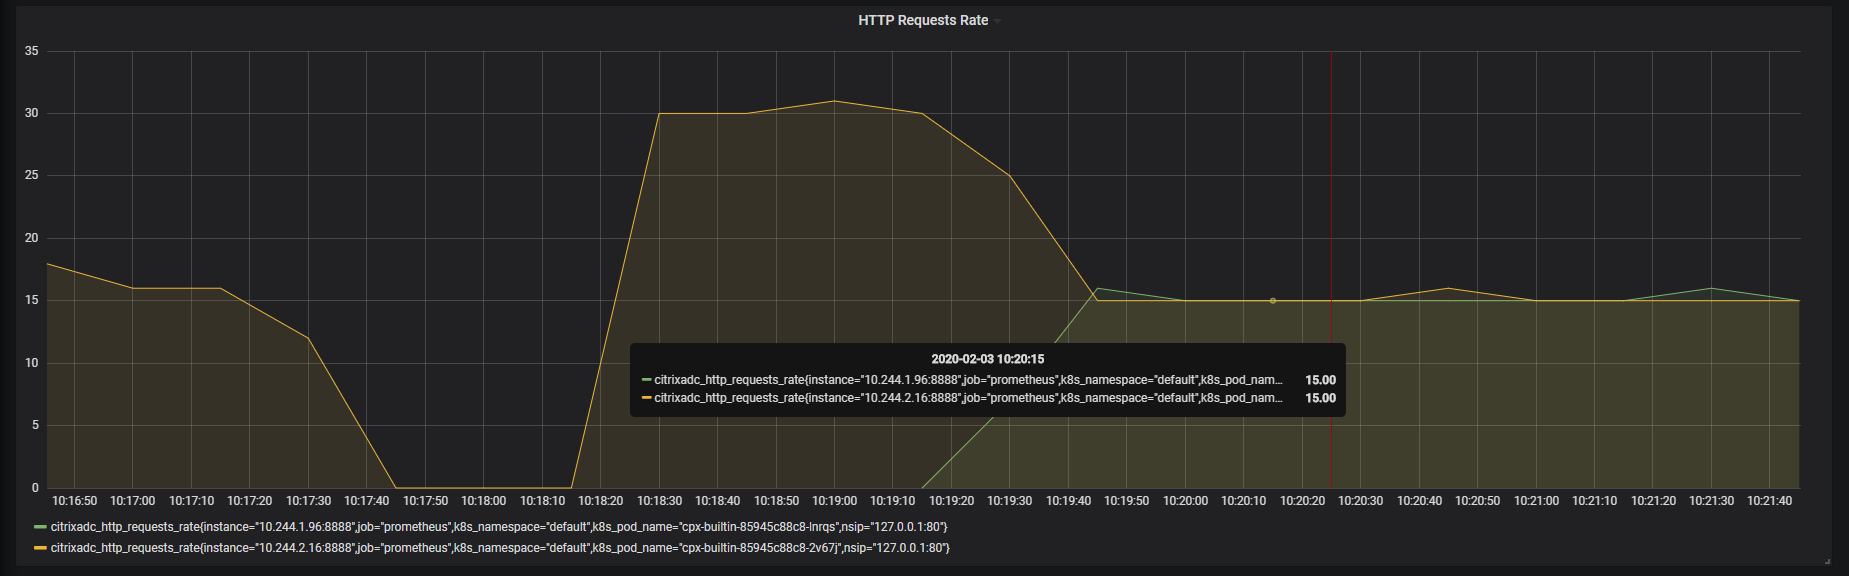Click the yellow data point at 10:20:15
The image size is (1849, 576).
[x=1273, y=300]
